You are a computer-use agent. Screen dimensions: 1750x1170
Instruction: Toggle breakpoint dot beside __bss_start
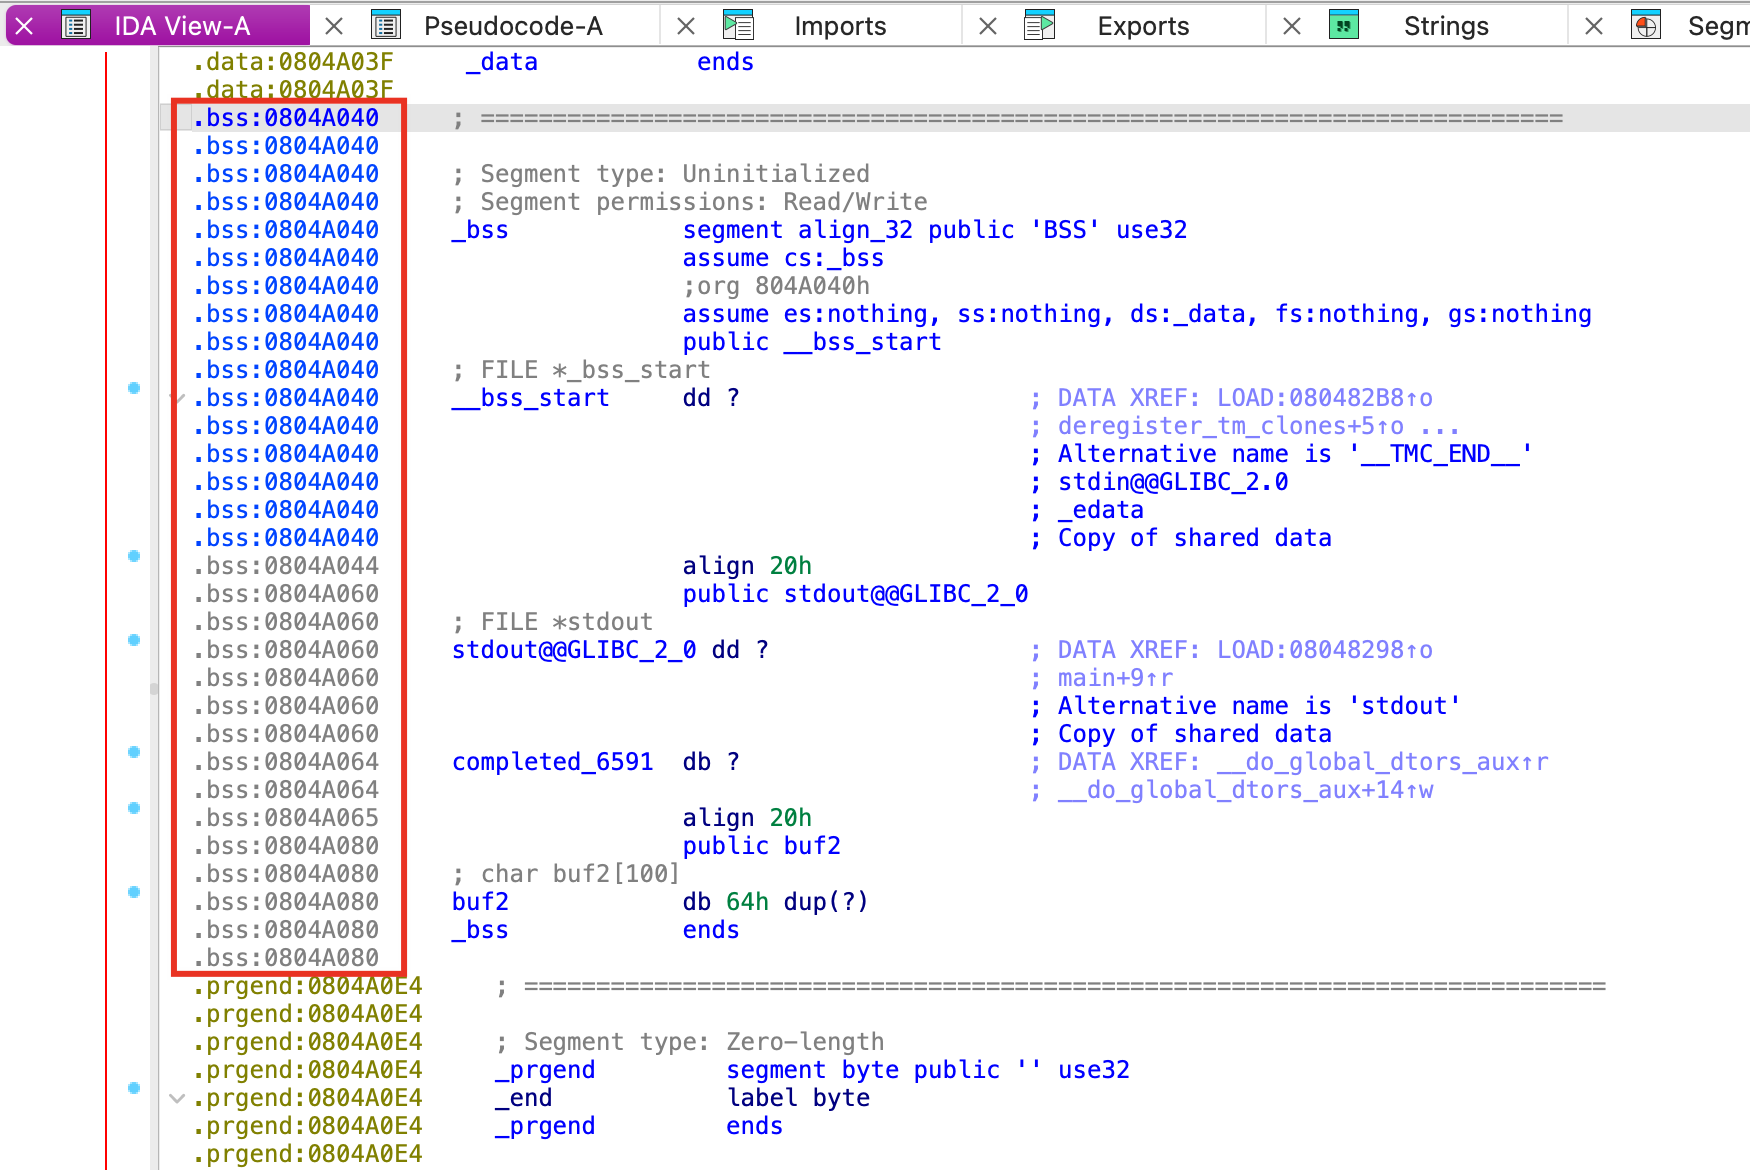pyautogui.click(x=134, y=388)
